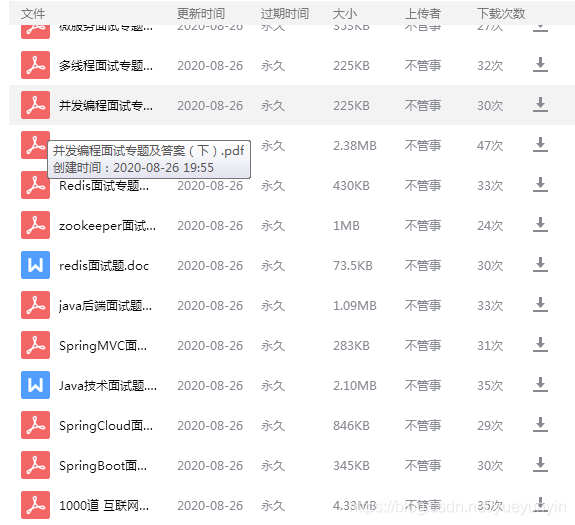Click PDF icon of 多线程面试专题

coord(35,65)
